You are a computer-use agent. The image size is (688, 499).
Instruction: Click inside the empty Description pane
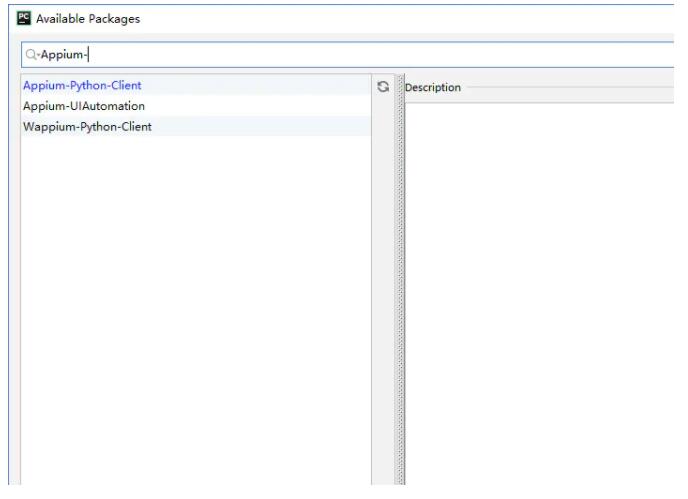[540, 290]
